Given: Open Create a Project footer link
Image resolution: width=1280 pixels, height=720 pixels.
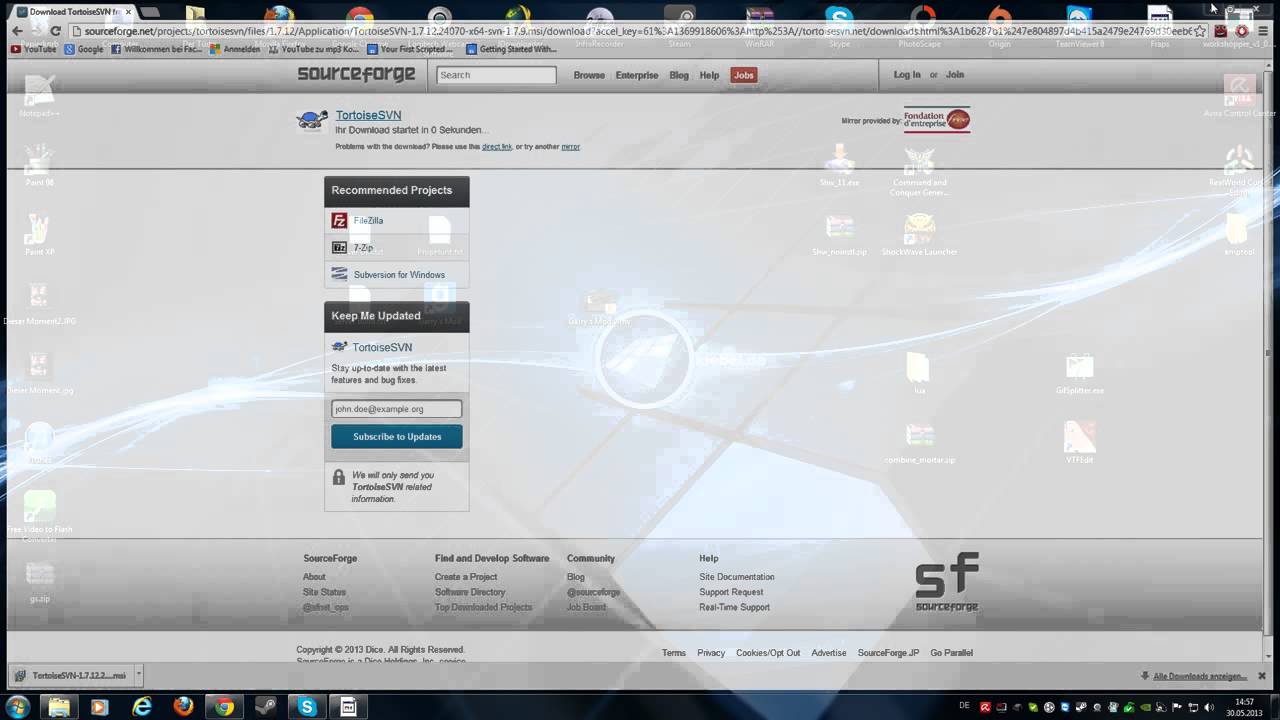Looking at the screenshot, I should pyautogui.click(x=466, y=577).
